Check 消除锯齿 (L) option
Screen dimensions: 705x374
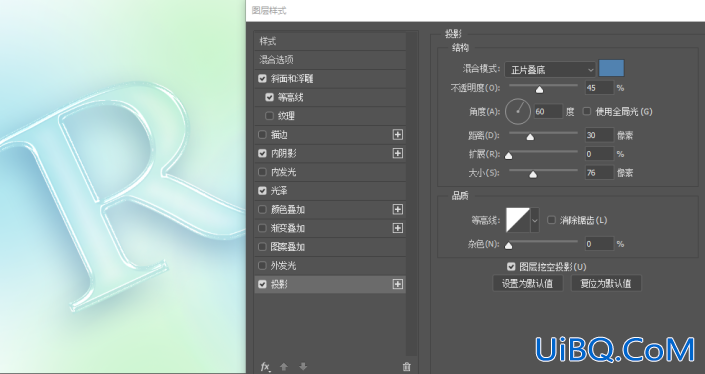tap(551, 220)
